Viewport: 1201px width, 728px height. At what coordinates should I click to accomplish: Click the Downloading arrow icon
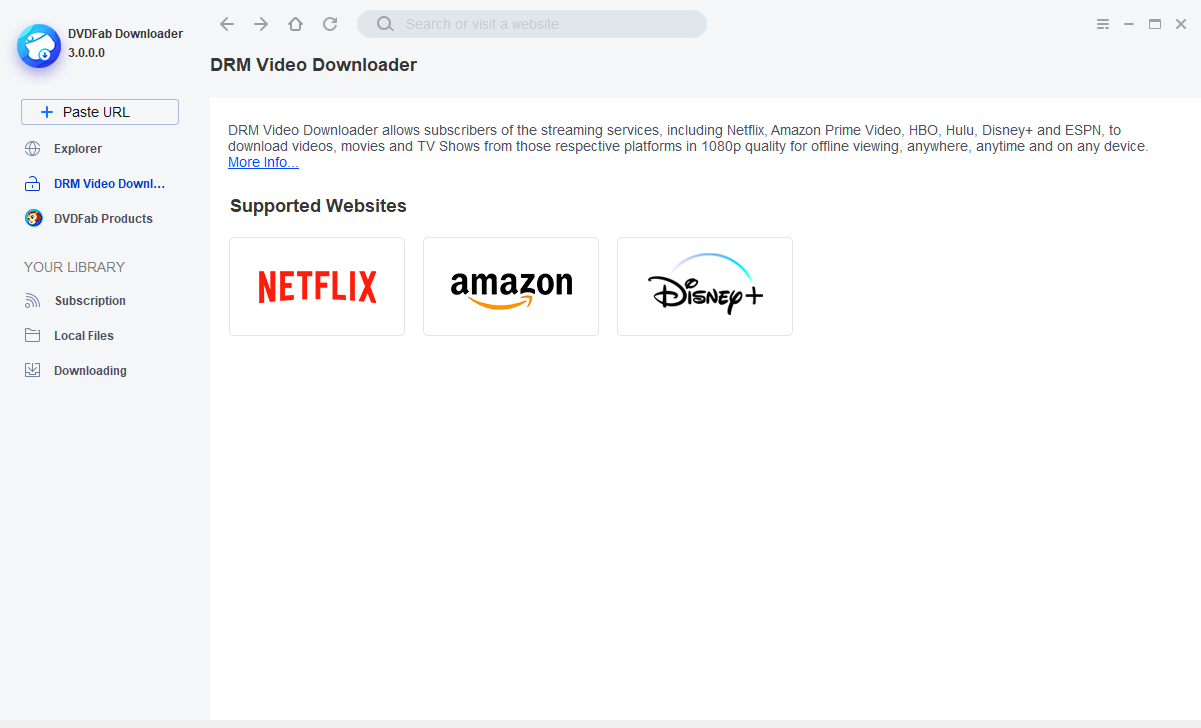(33, 370)
